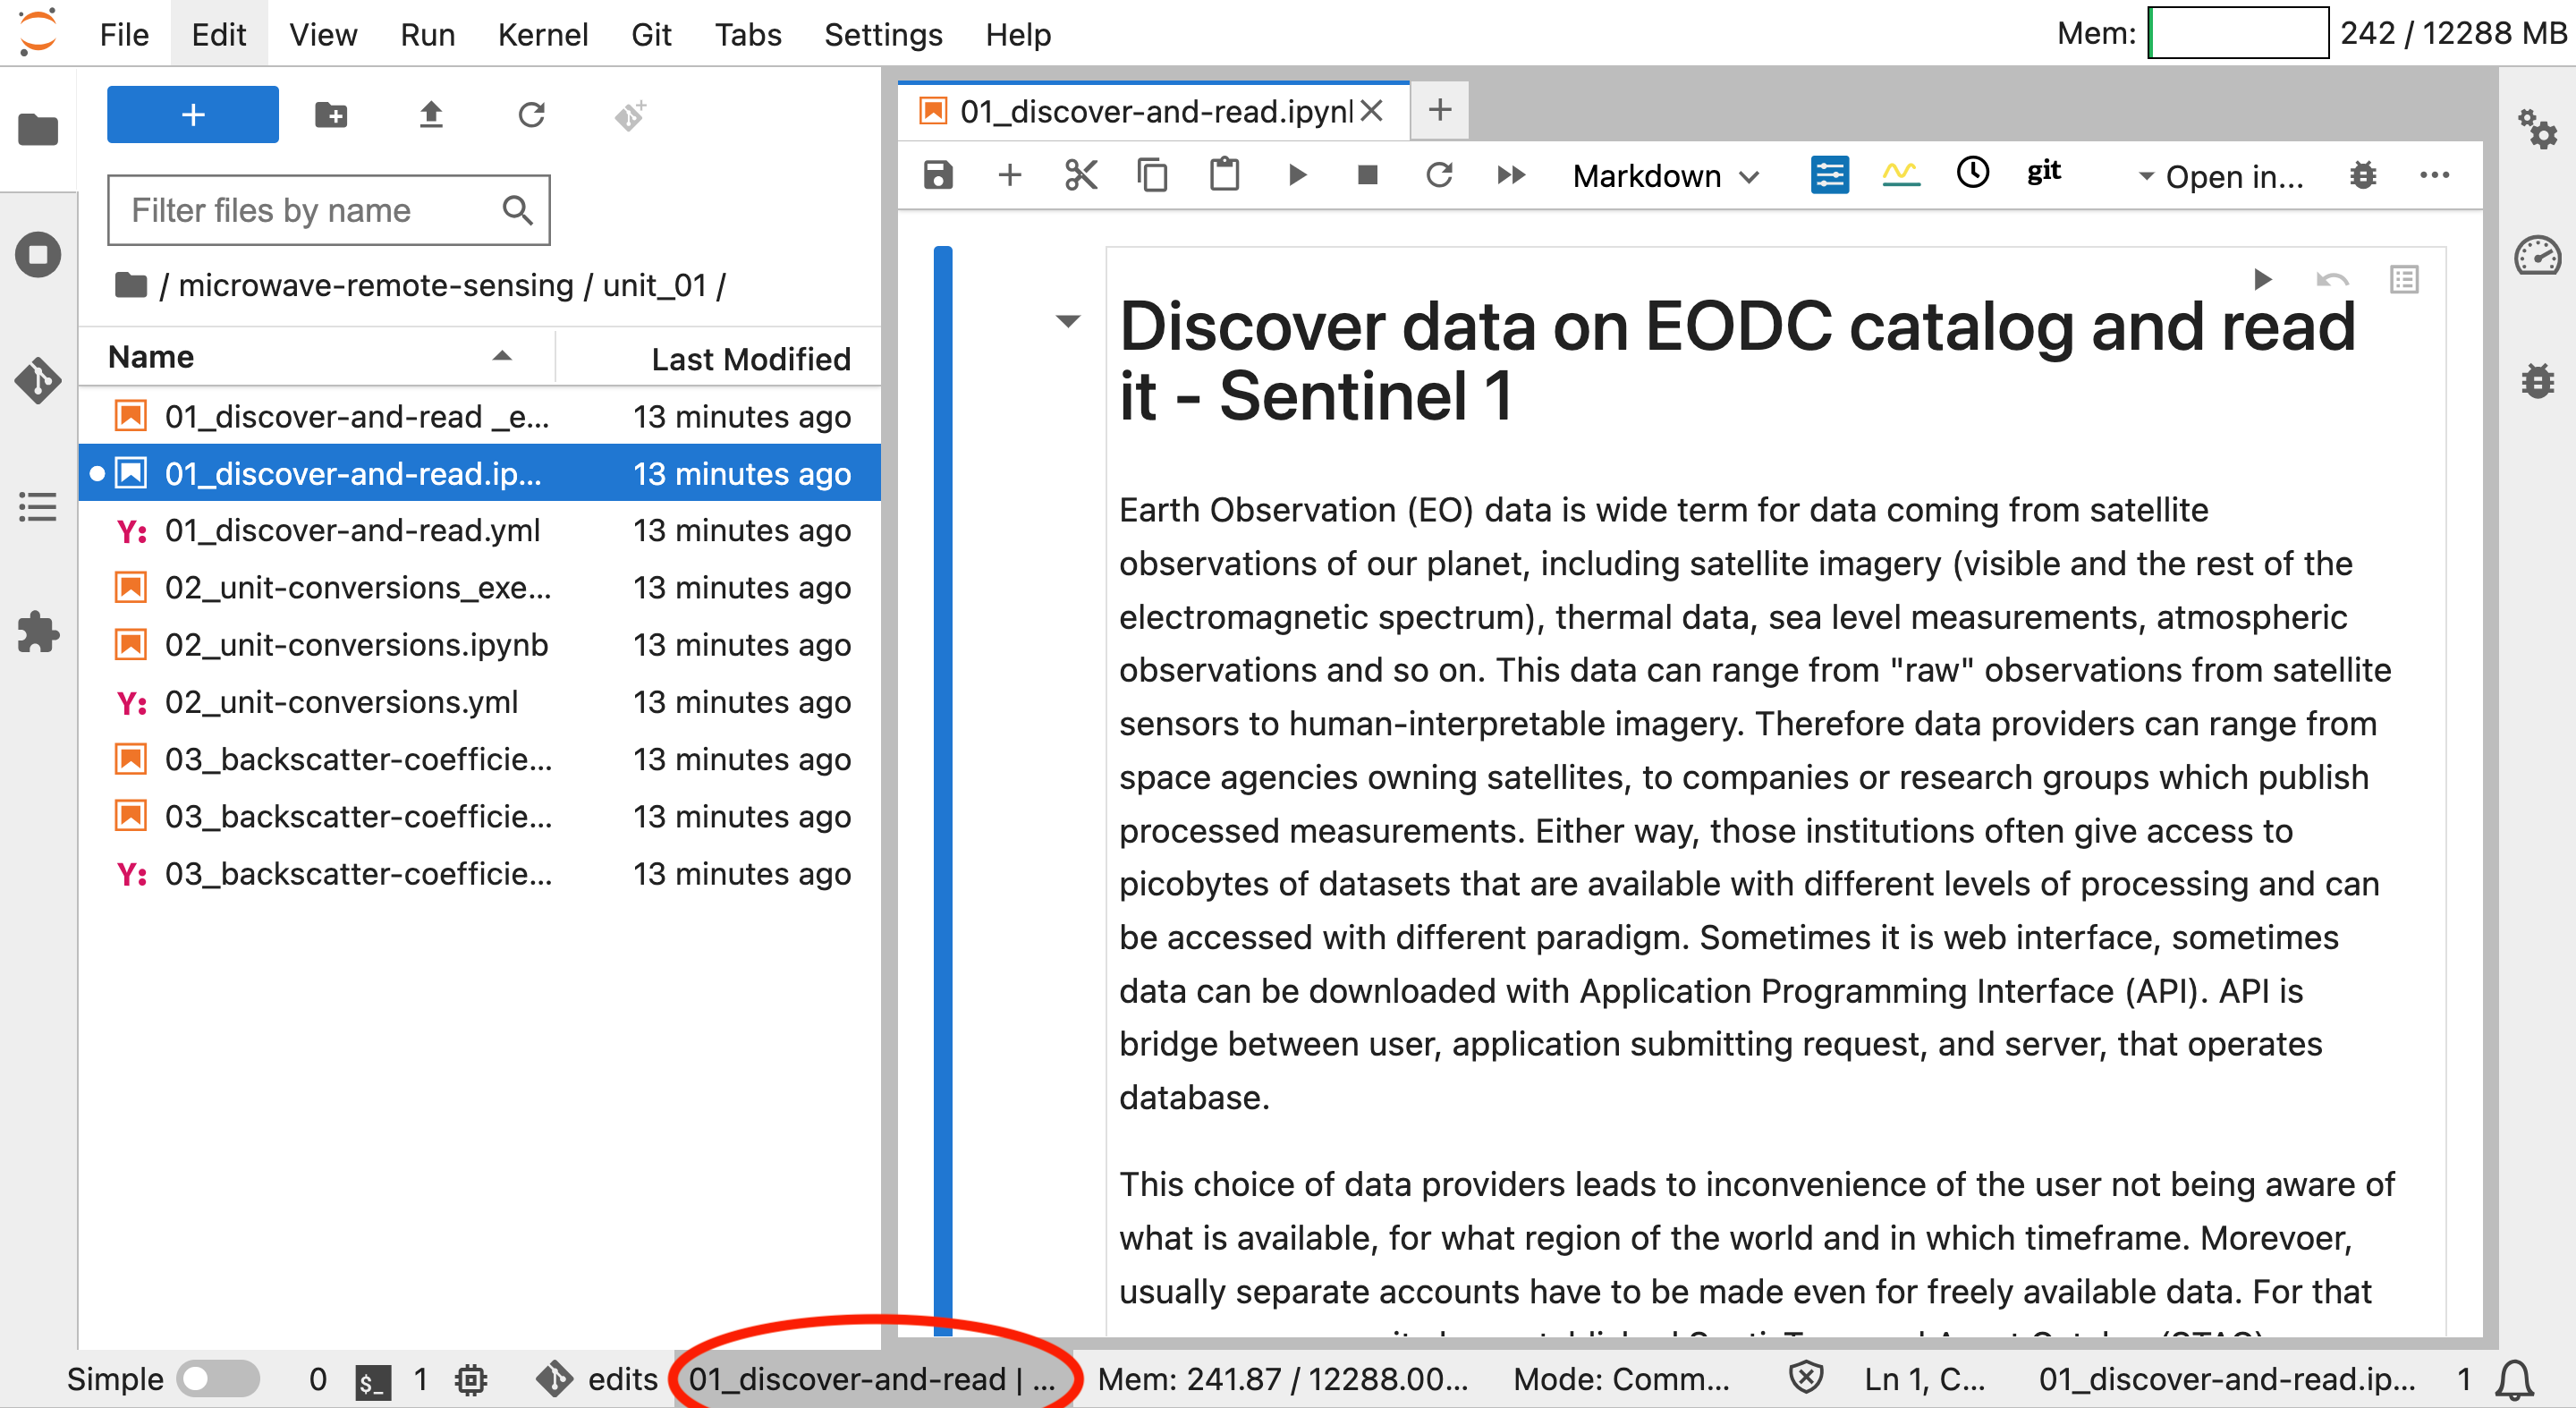Open 02_unit-conversions.ipynb file
Image resolution: width=2576 pixels, height=1408 pixels.
pyautogui.click(x=356, y=645)
